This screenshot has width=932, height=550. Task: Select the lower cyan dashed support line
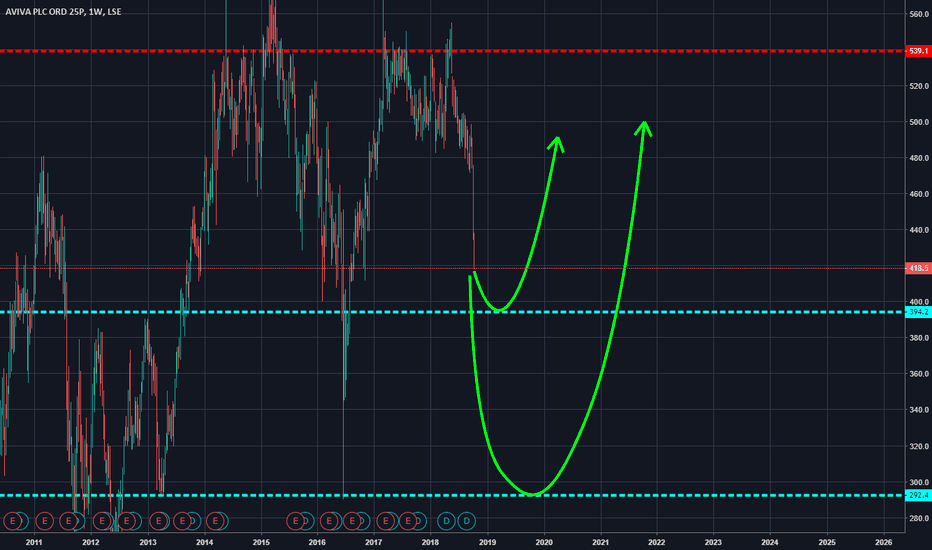[452, 495]
